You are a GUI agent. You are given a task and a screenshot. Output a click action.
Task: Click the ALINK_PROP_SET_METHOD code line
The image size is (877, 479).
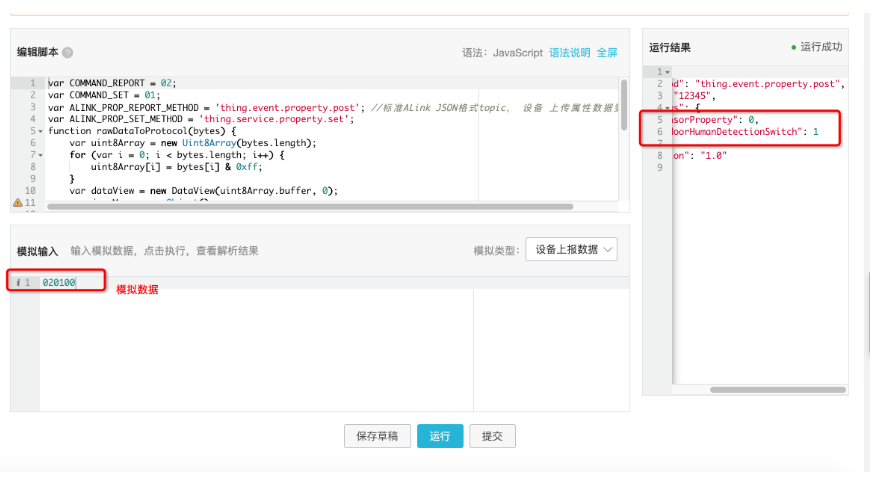pyautogui.click(x=201, y=119)
